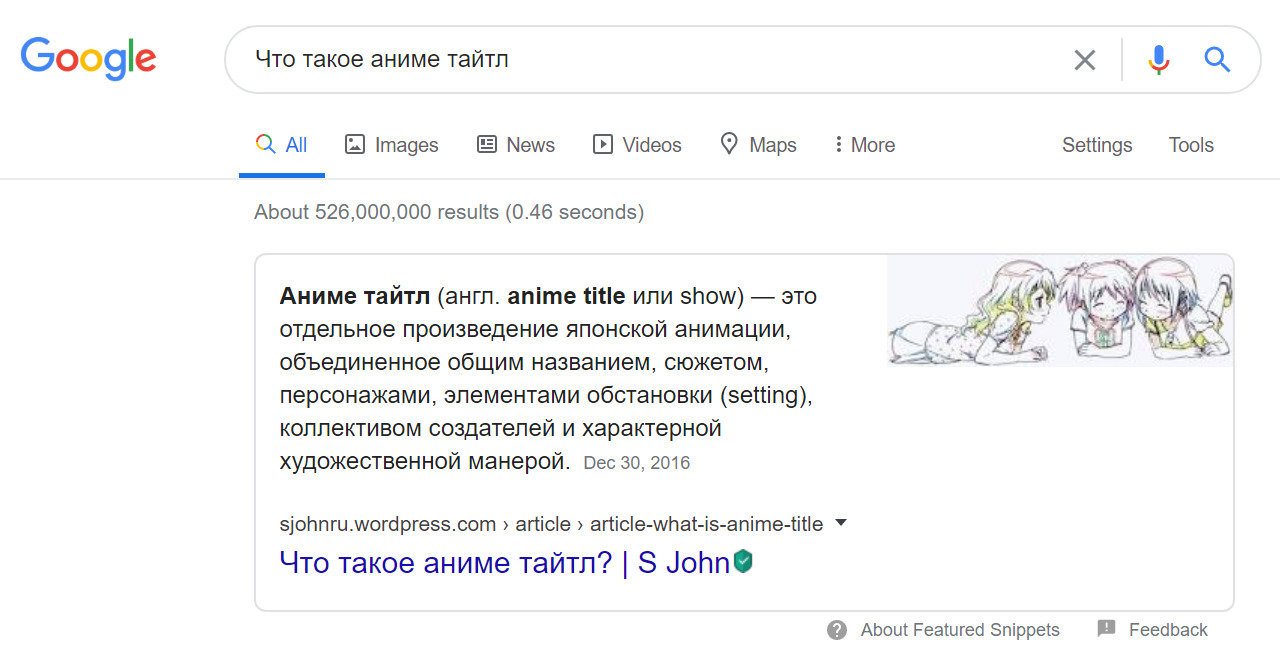
Task: Click the blue magnifier search button
Action: pyautogui.click(x=1216, y=60)
